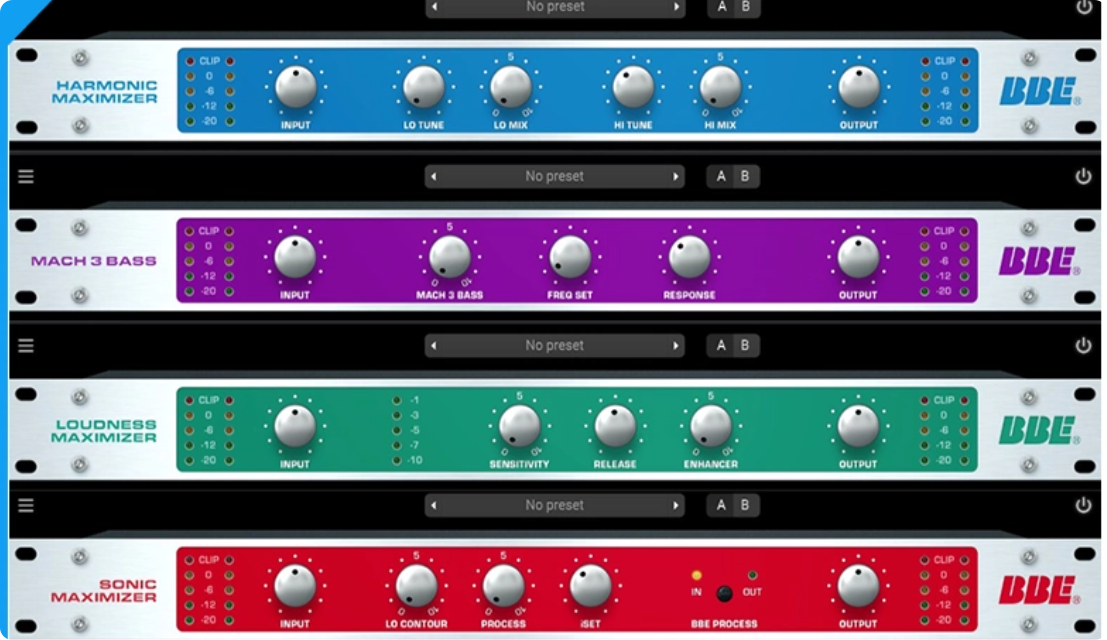Click the FREQ SET knob

570,257
